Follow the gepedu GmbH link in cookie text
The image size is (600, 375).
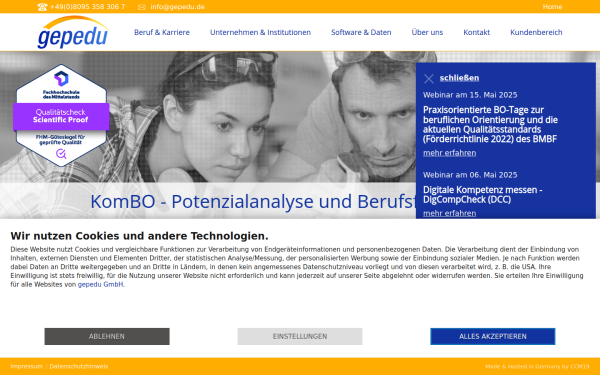click(x=100, y=284)
